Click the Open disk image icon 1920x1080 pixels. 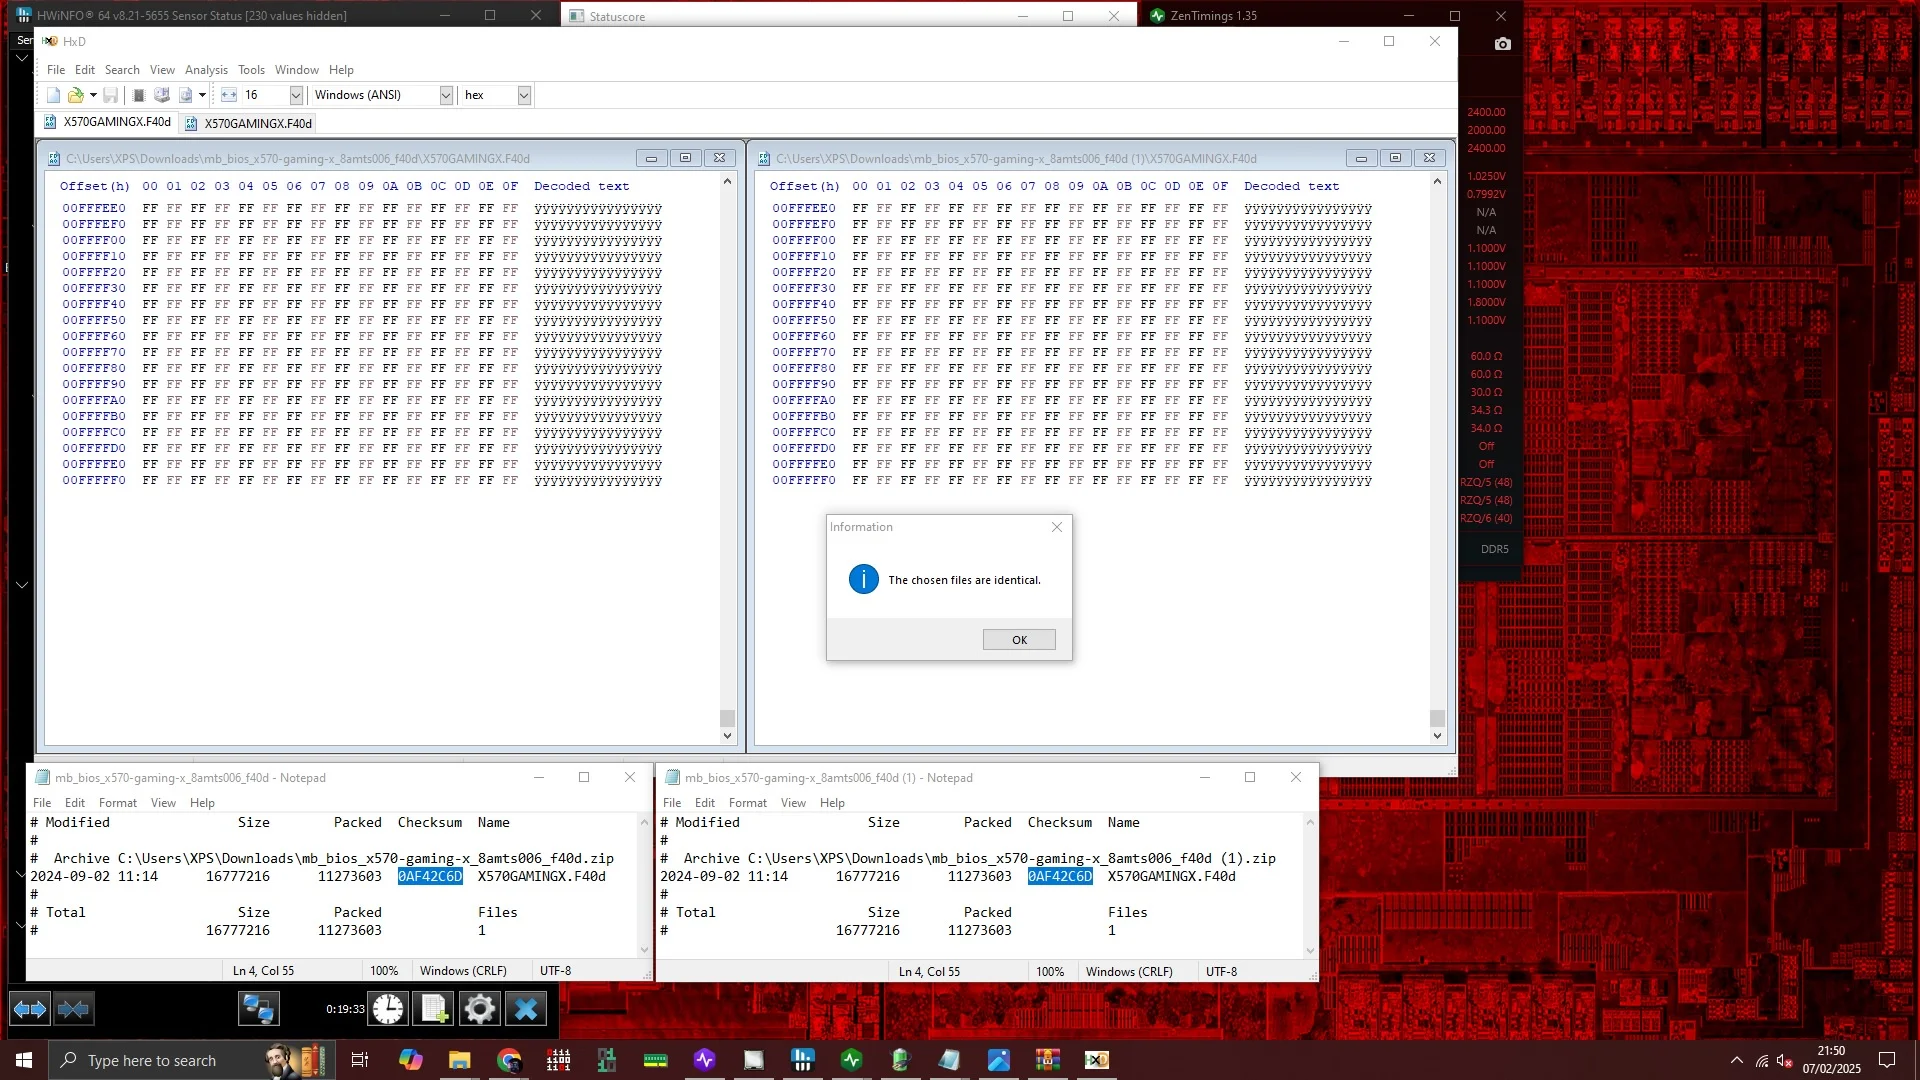click(x=185, y=95)
